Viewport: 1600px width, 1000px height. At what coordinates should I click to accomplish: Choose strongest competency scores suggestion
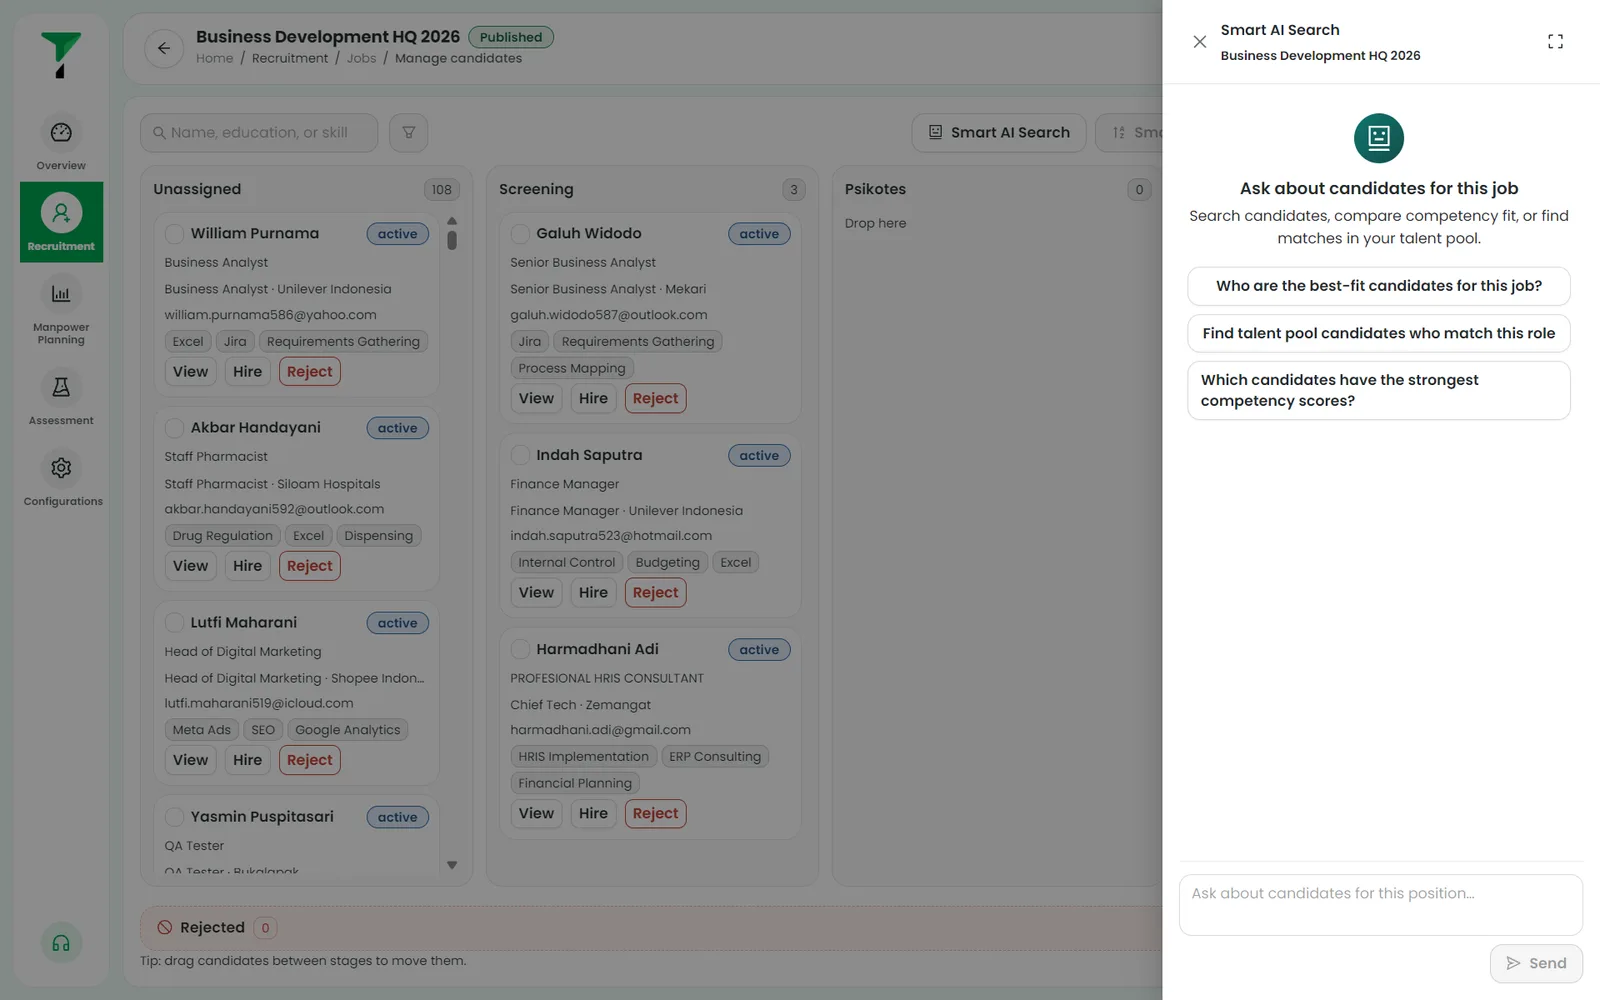tap(1378, 390)
